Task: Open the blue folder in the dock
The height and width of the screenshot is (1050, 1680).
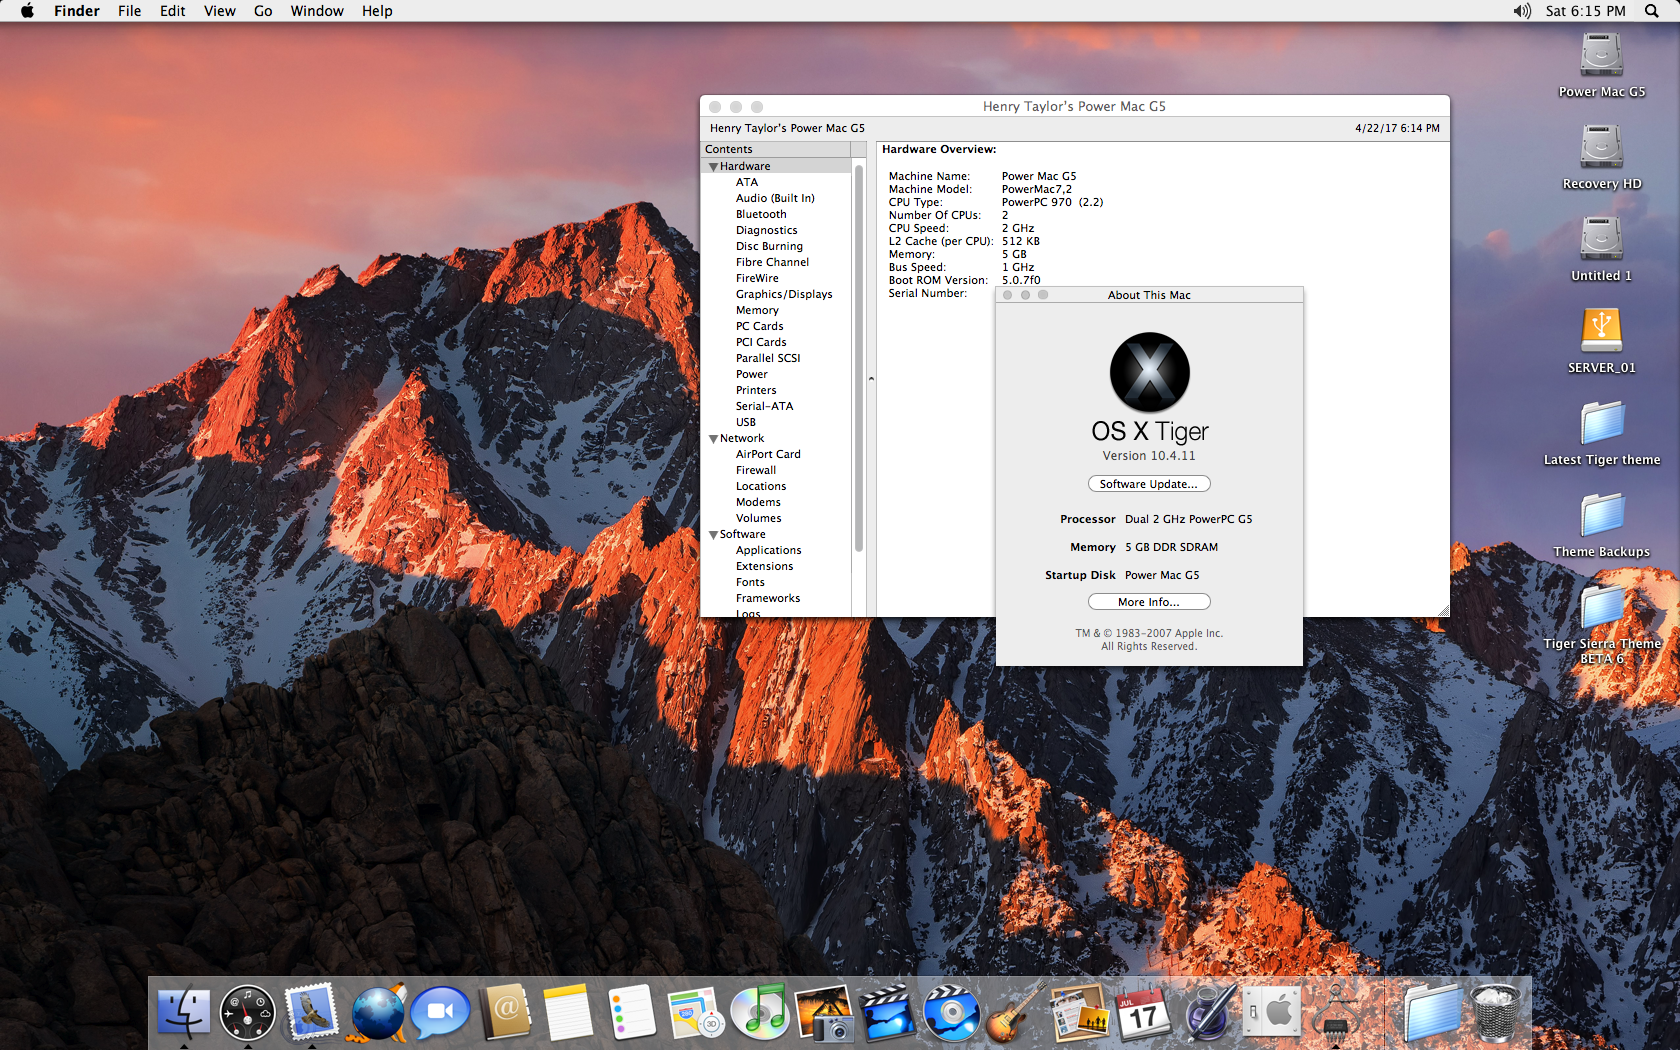Action: (x=1431, y=1012)
